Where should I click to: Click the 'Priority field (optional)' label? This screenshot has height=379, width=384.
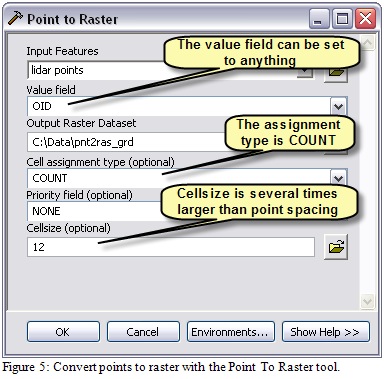pos(79,195)
